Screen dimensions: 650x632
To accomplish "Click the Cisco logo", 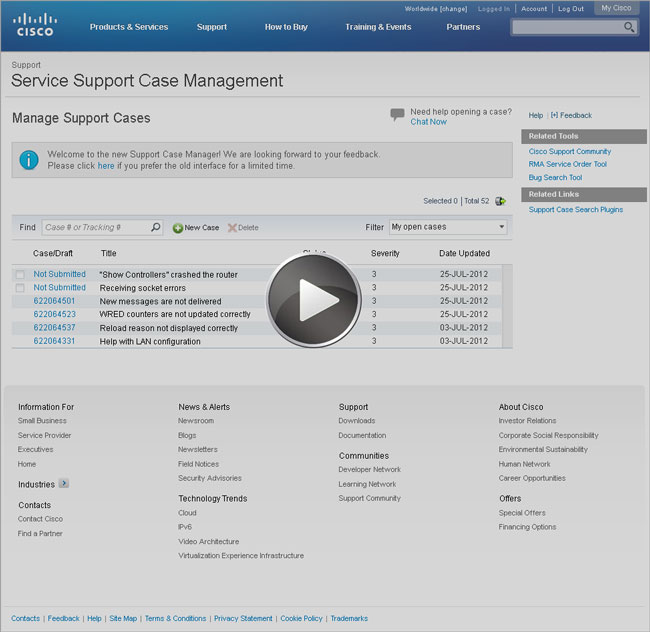I will [x=35, y=24].
